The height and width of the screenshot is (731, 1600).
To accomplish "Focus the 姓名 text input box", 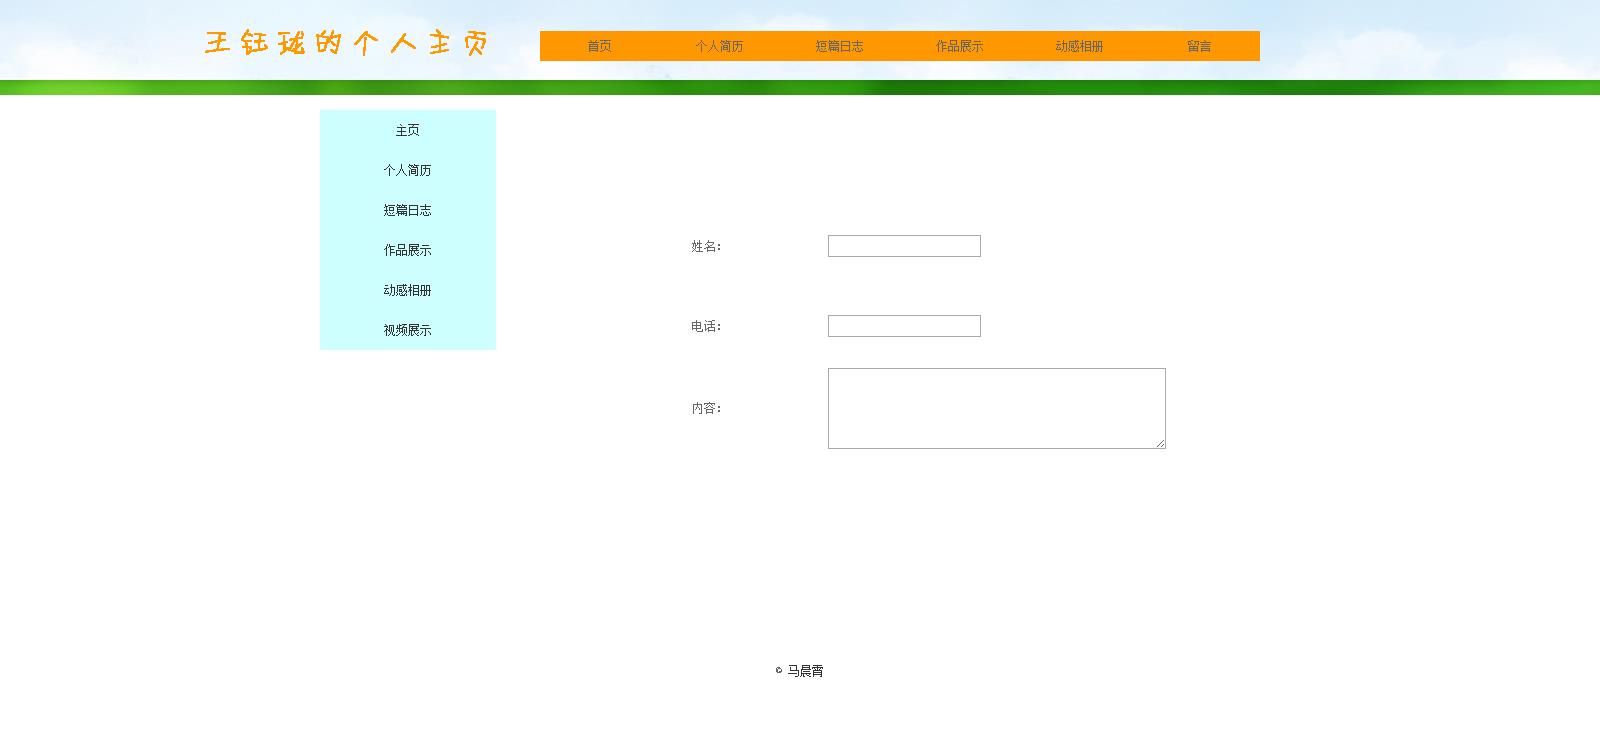I will point(904,246).
